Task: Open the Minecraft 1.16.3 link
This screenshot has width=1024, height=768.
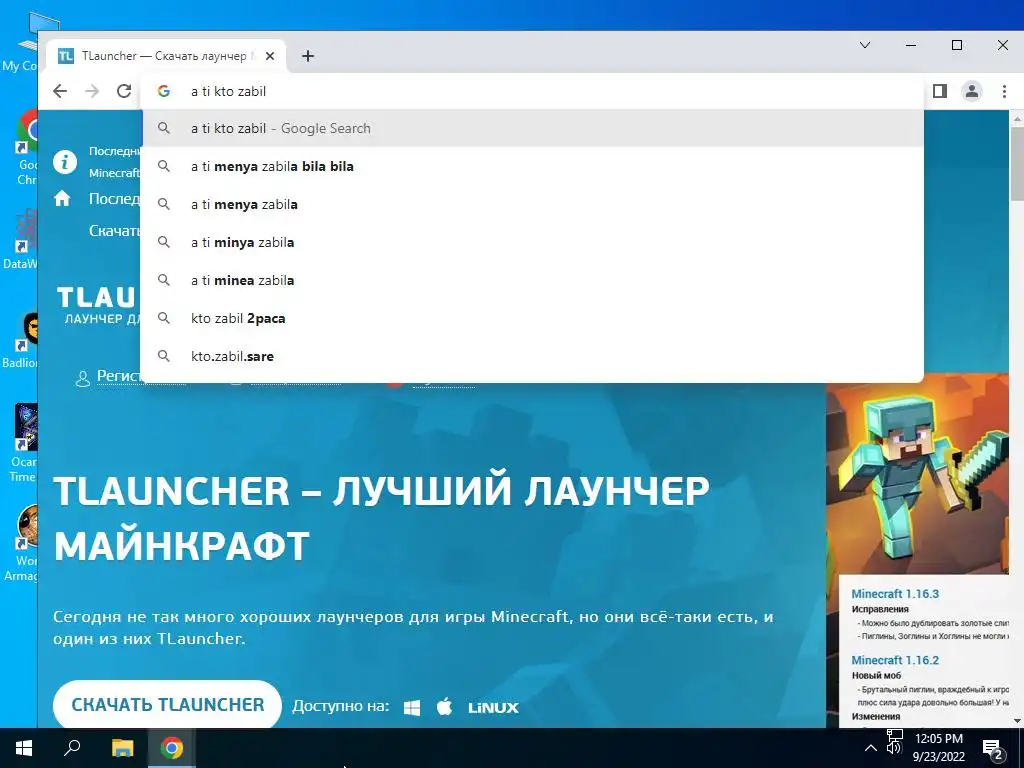Action: [x=895, y=594]
